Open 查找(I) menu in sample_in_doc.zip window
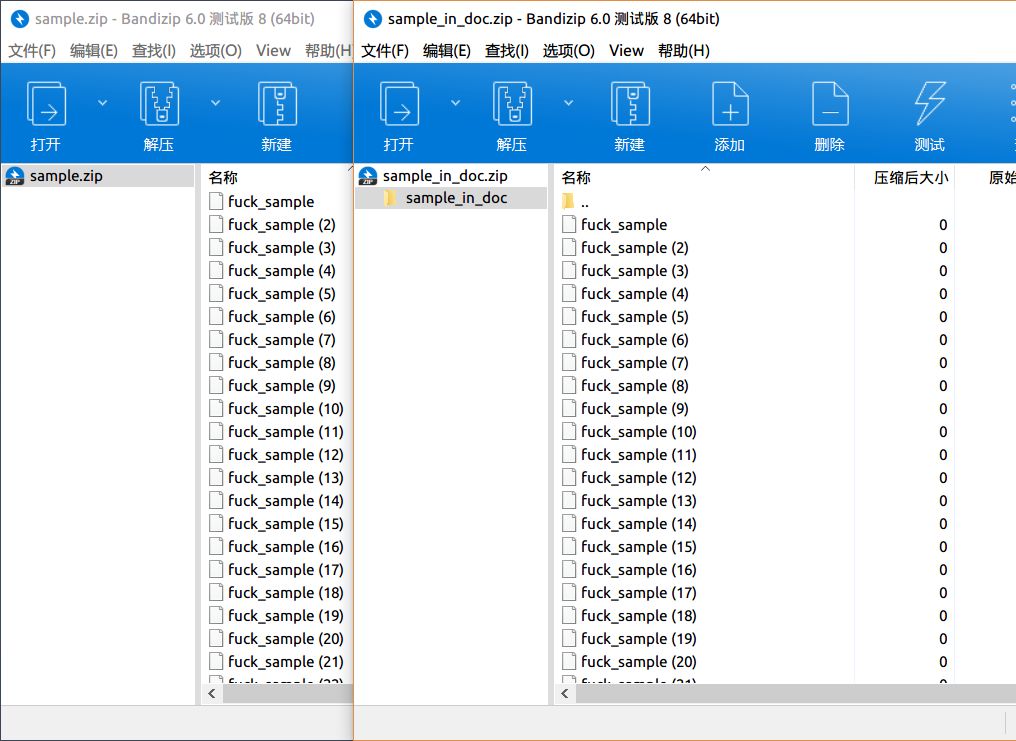The width and height of the screenshot is (1016, 741). click(507, 51)
